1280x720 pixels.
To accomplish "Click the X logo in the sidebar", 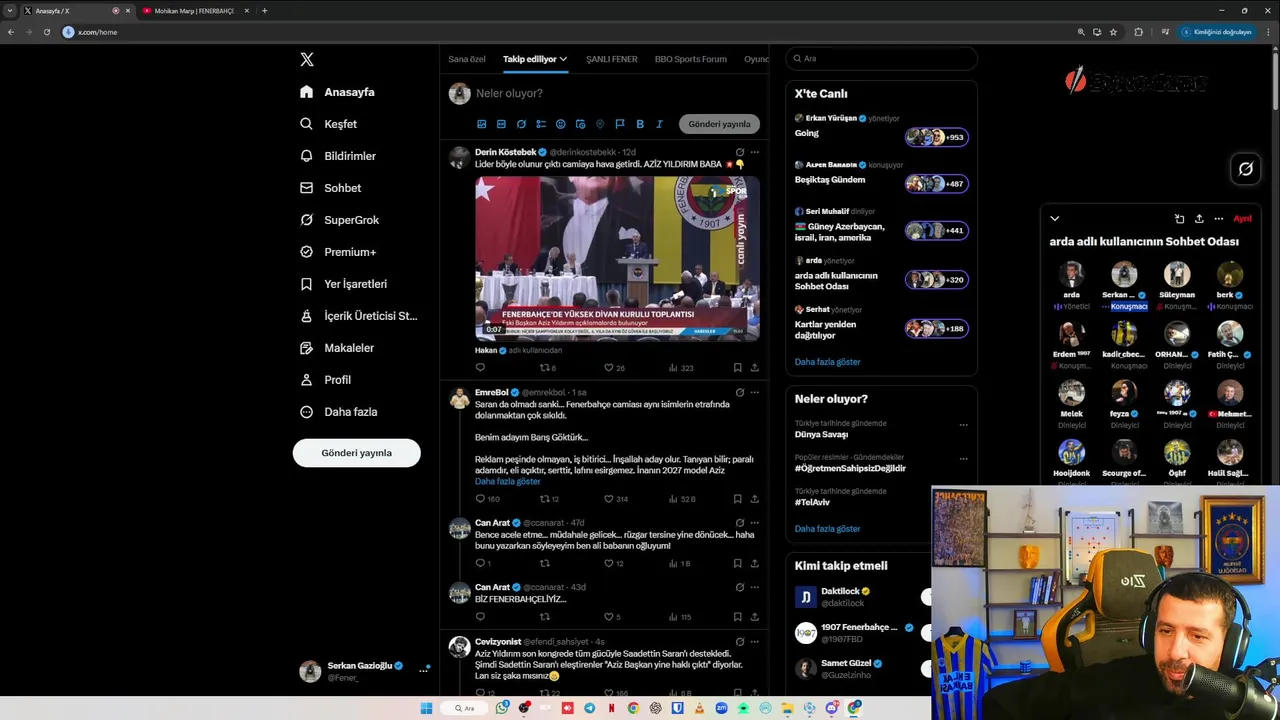I will 307,60.
